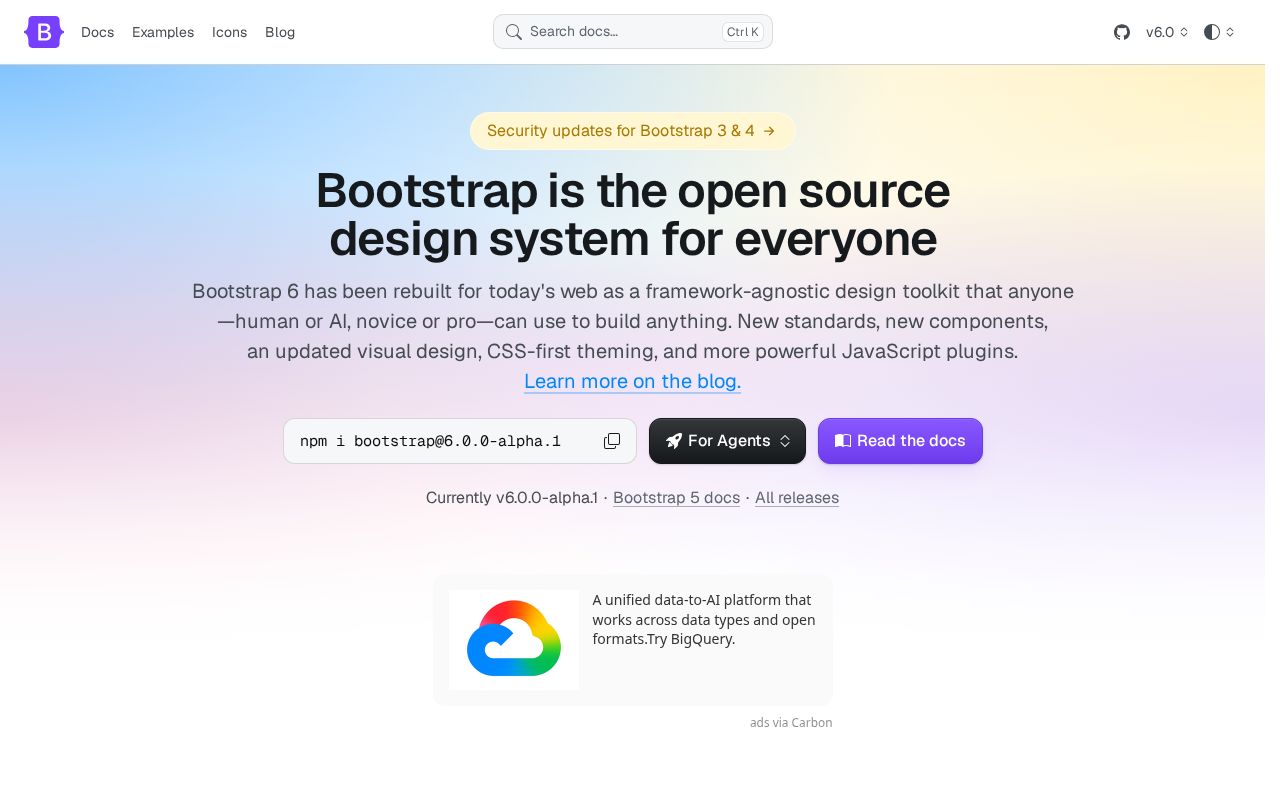View the All releases link
Image resolution: width=1280 pixels, height=800 pixels.
797,498
